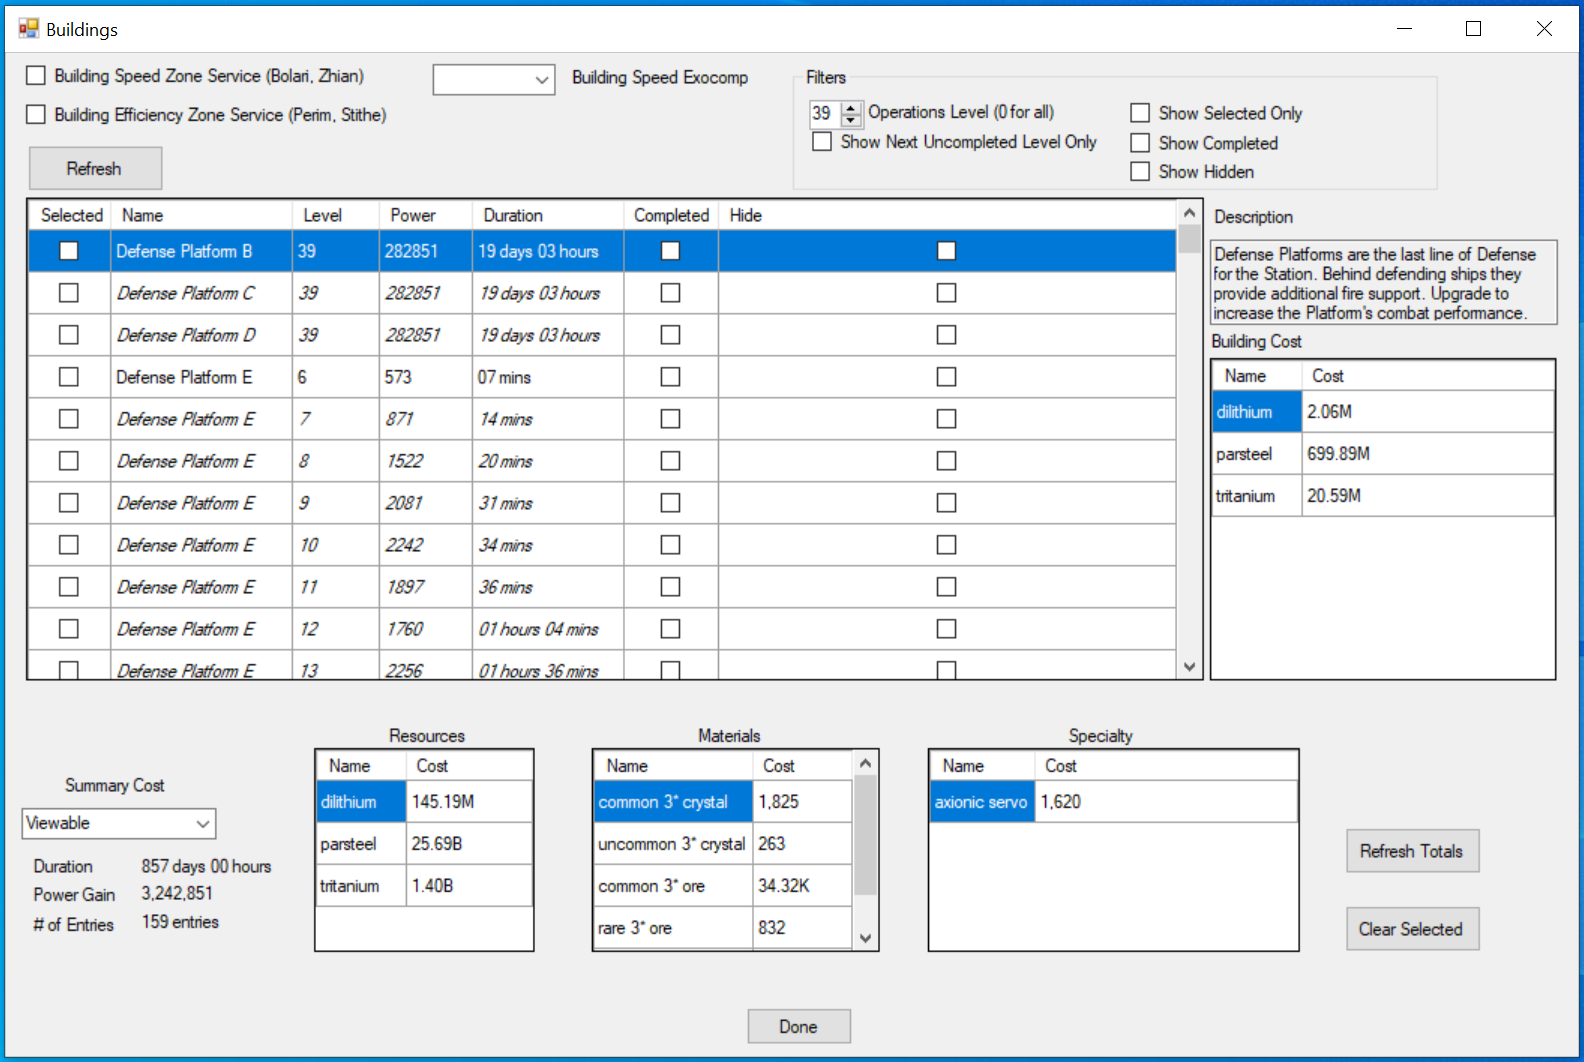Image resolution: width=1584 pixels, height=1062 pixels.
Task: Toggle Show Selected Only filter
Action: point(1140,113)
